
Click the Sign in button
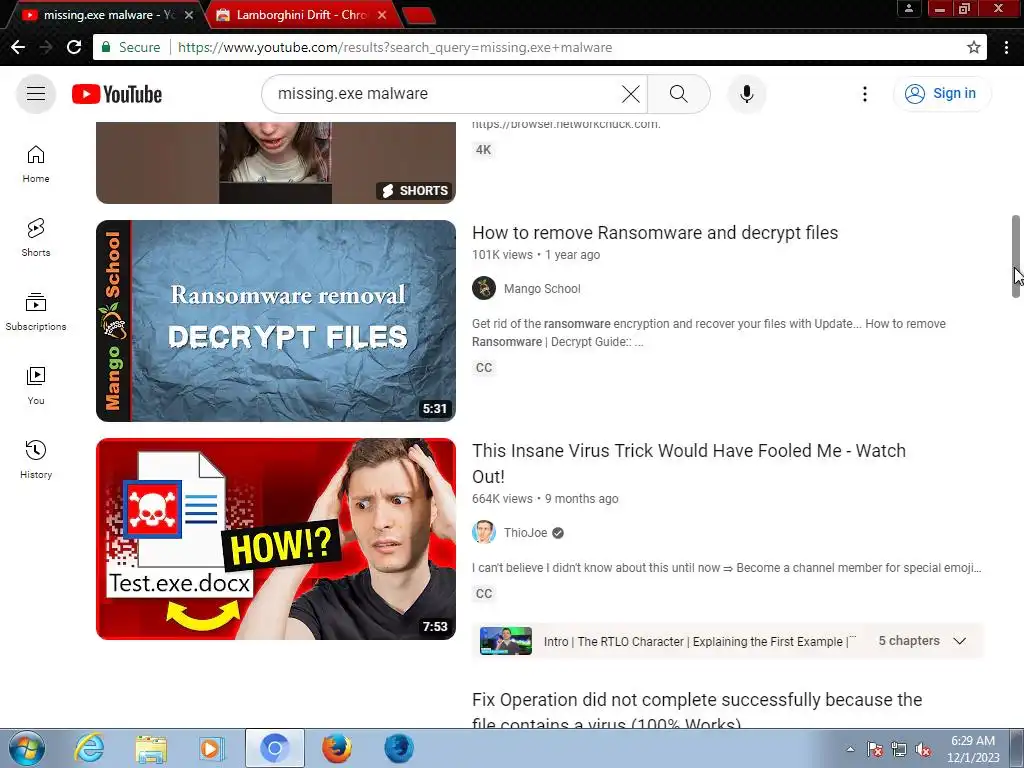pyautogui.click(x=941, y=93)
